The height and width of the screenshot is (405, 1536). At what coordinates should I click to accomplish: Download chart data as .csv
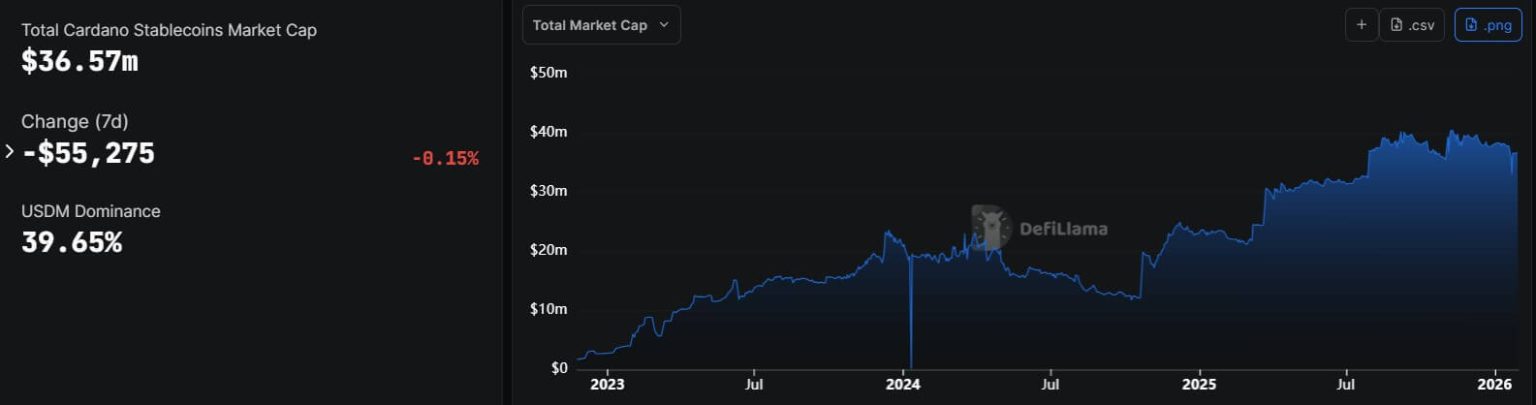[x=1412, y=25]
